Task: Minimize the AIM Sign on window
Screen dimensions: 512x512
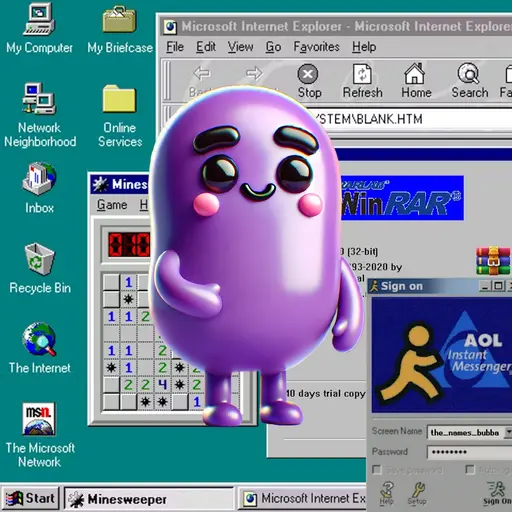Action: [x=485, y=286]
